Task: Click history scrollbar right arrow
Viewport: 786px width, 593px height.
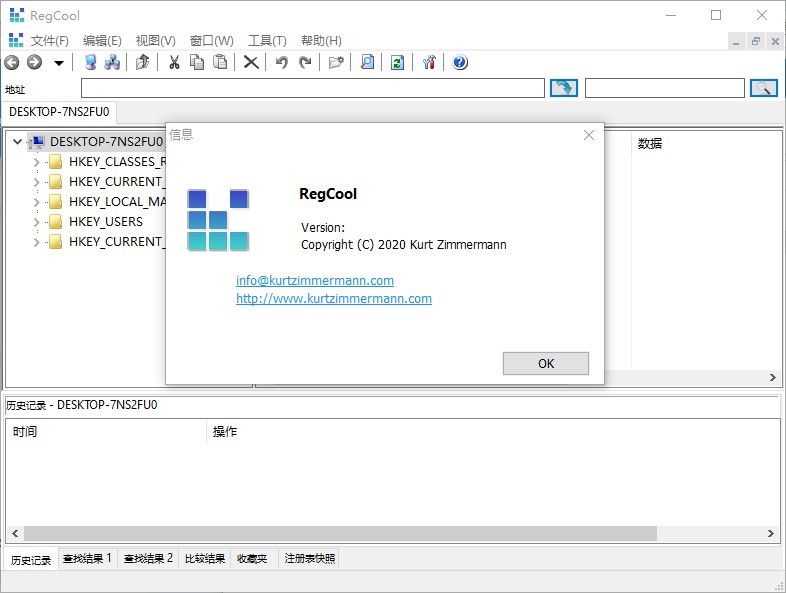Action: pos(771,533)
